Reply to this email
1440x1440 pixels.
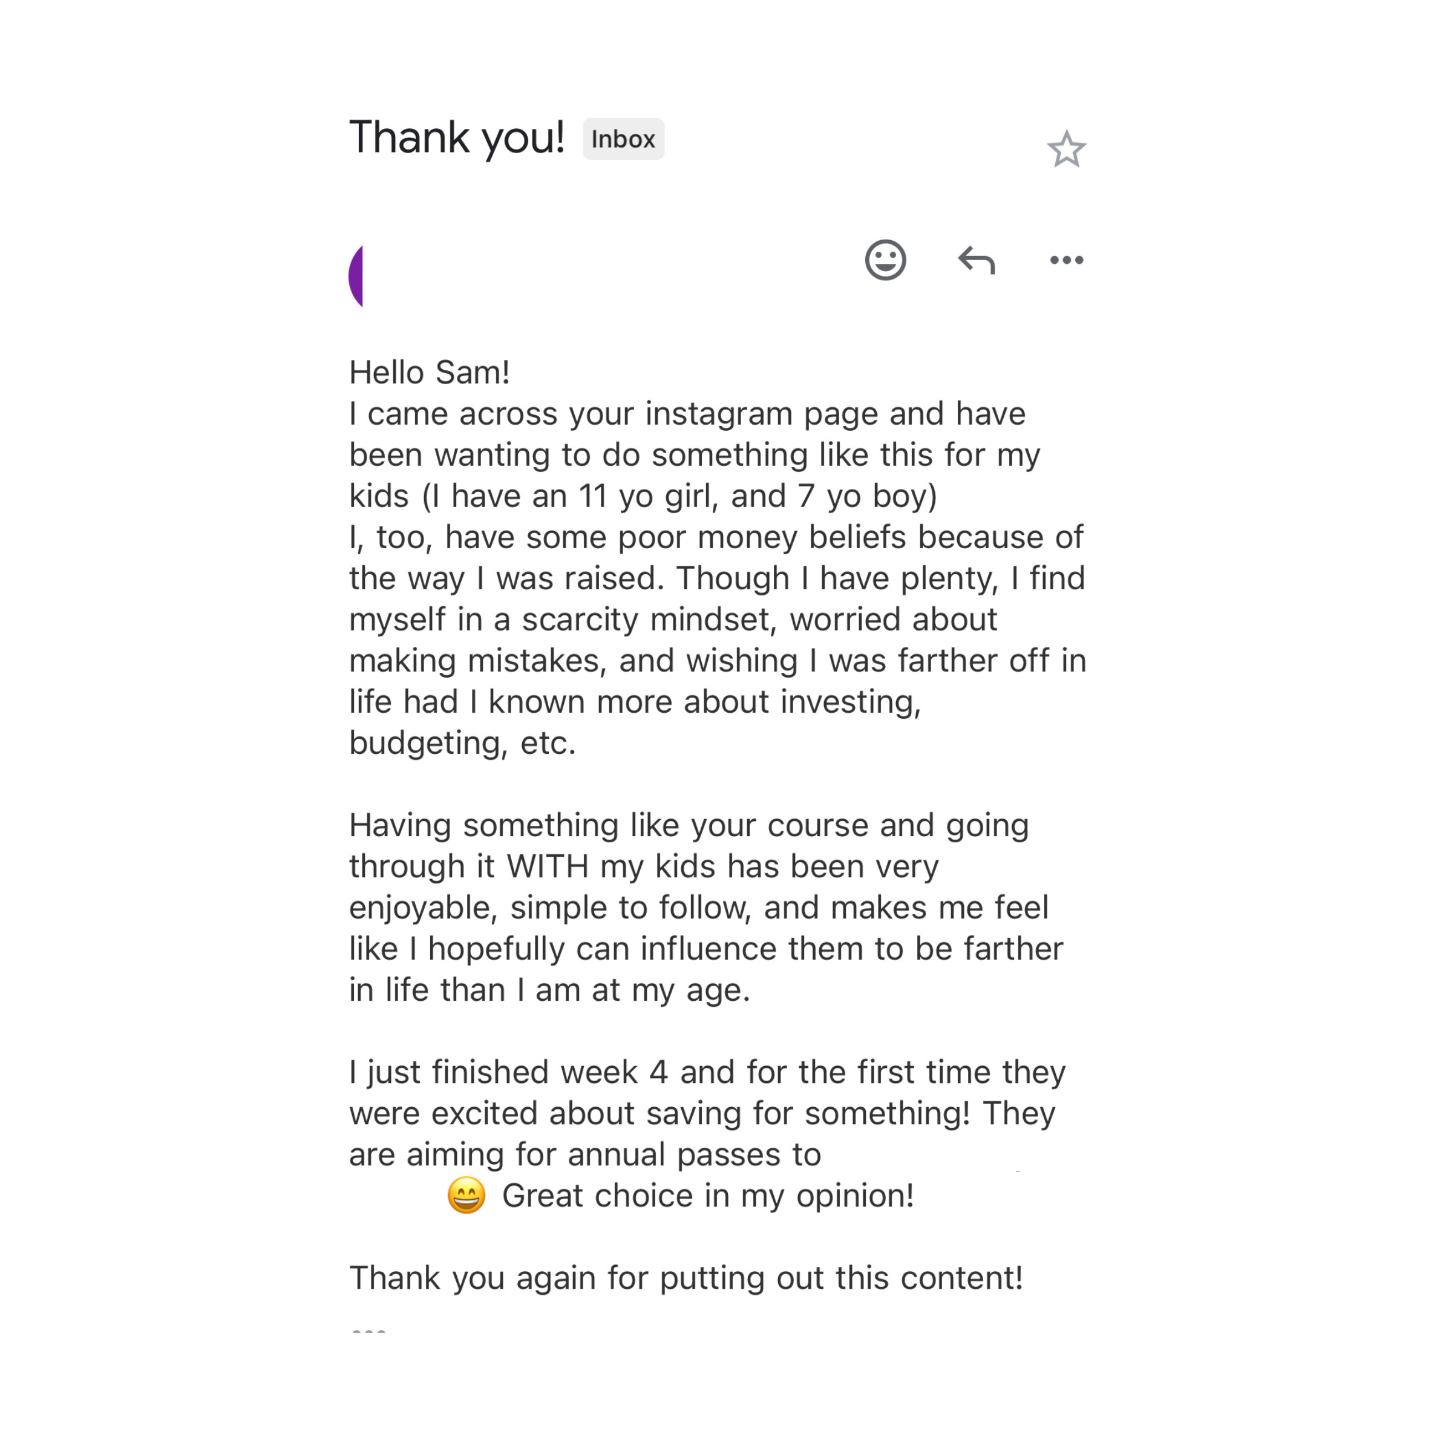point(976,261)
